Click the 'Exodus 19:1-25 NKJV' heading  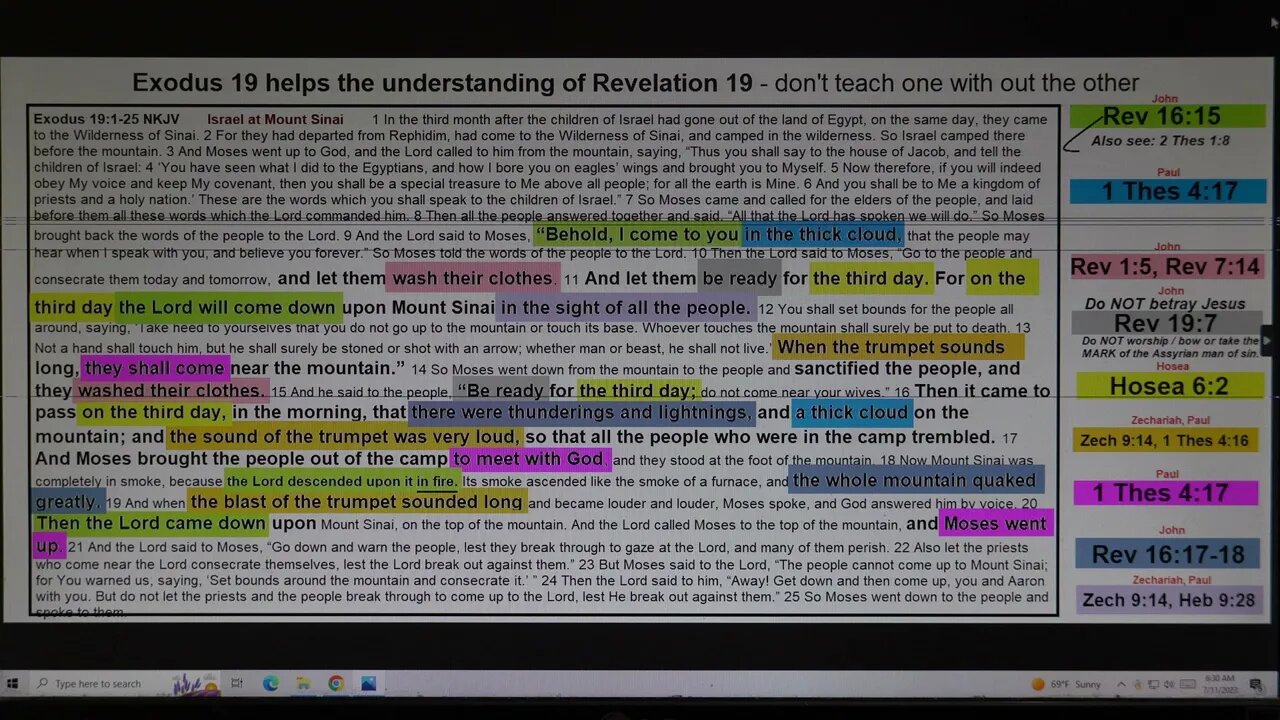pyautogui.click(x=107, y=119)
